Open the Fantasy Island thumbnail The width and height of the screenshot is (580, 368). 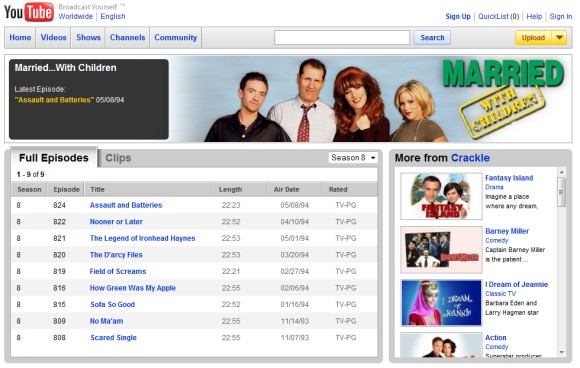(441, 196)
